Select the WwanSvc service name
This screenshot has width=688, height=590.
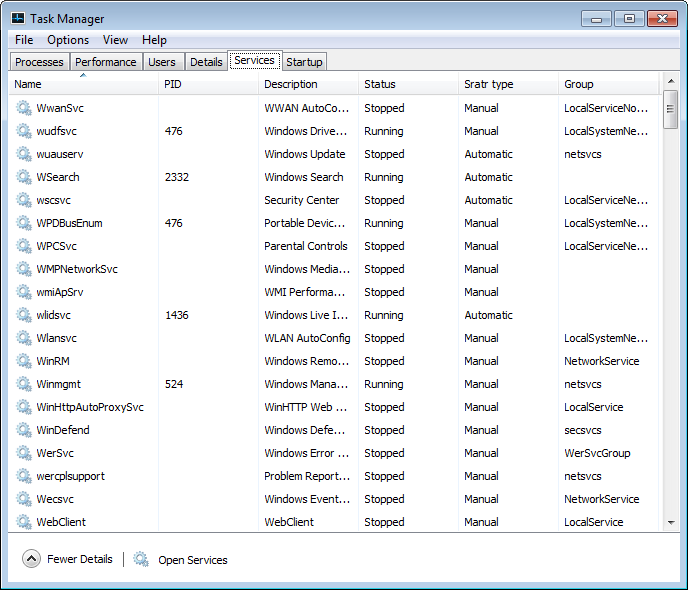(60, 108)
